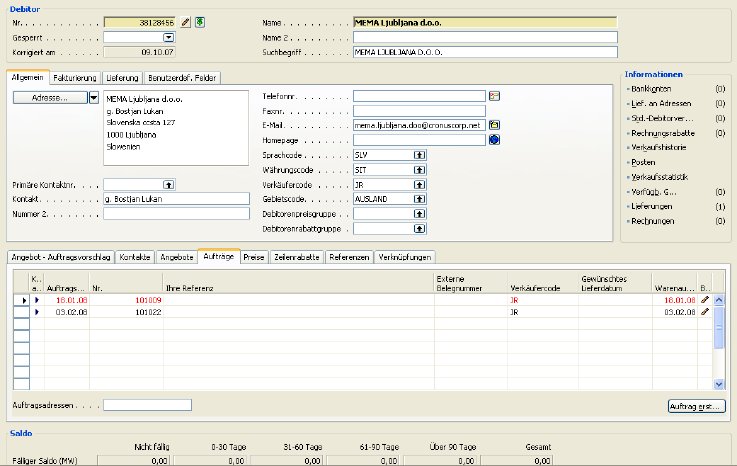Open the Gesperrt dropdown
Viewport: 737px width, 466px height.
point(169,37)
